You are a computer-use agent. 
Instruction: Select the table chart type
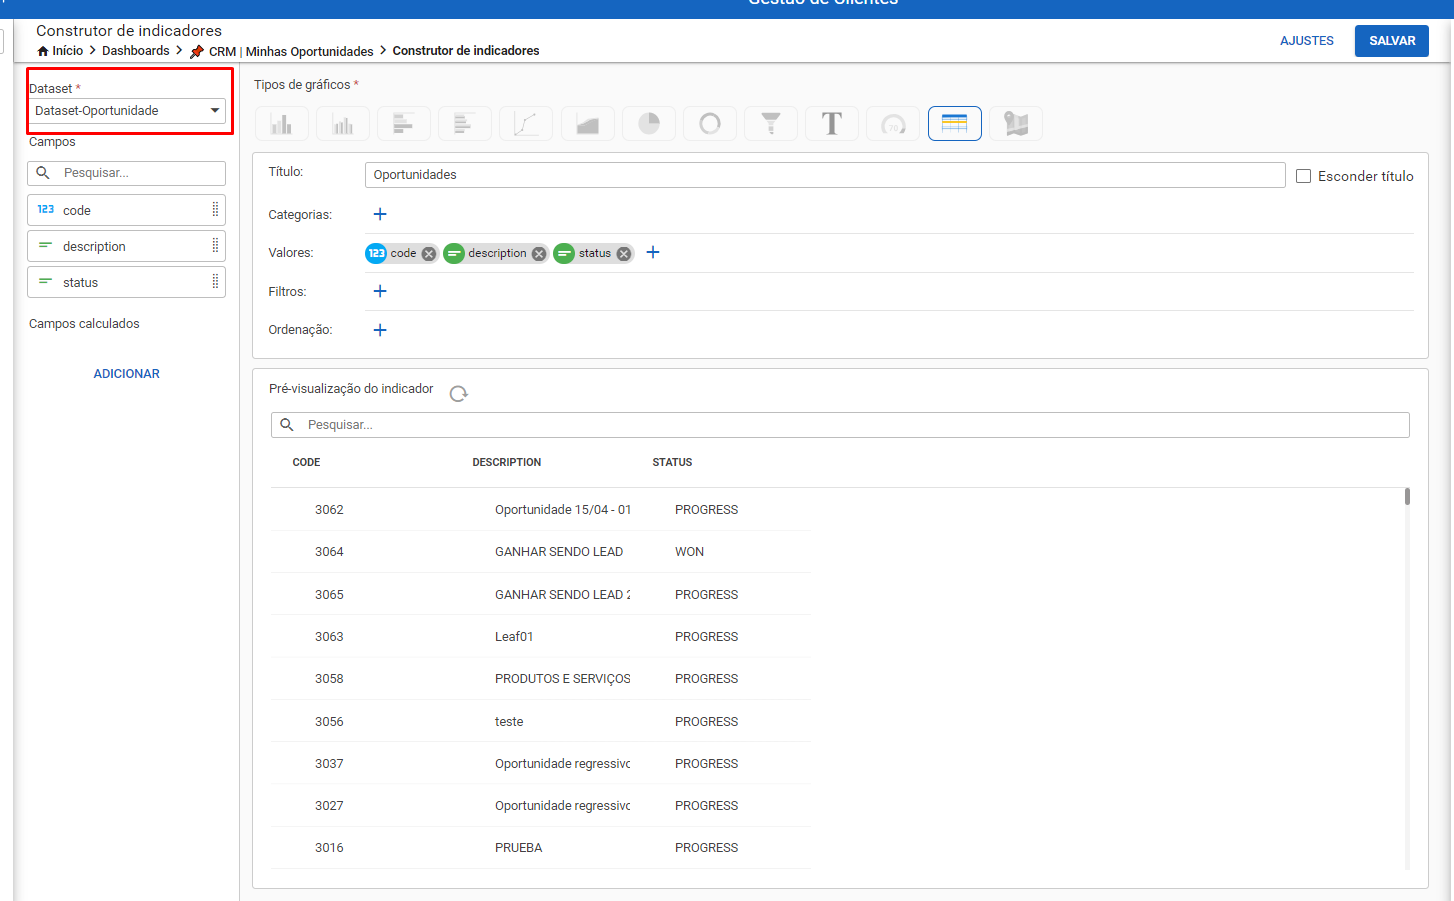point(955,124)
